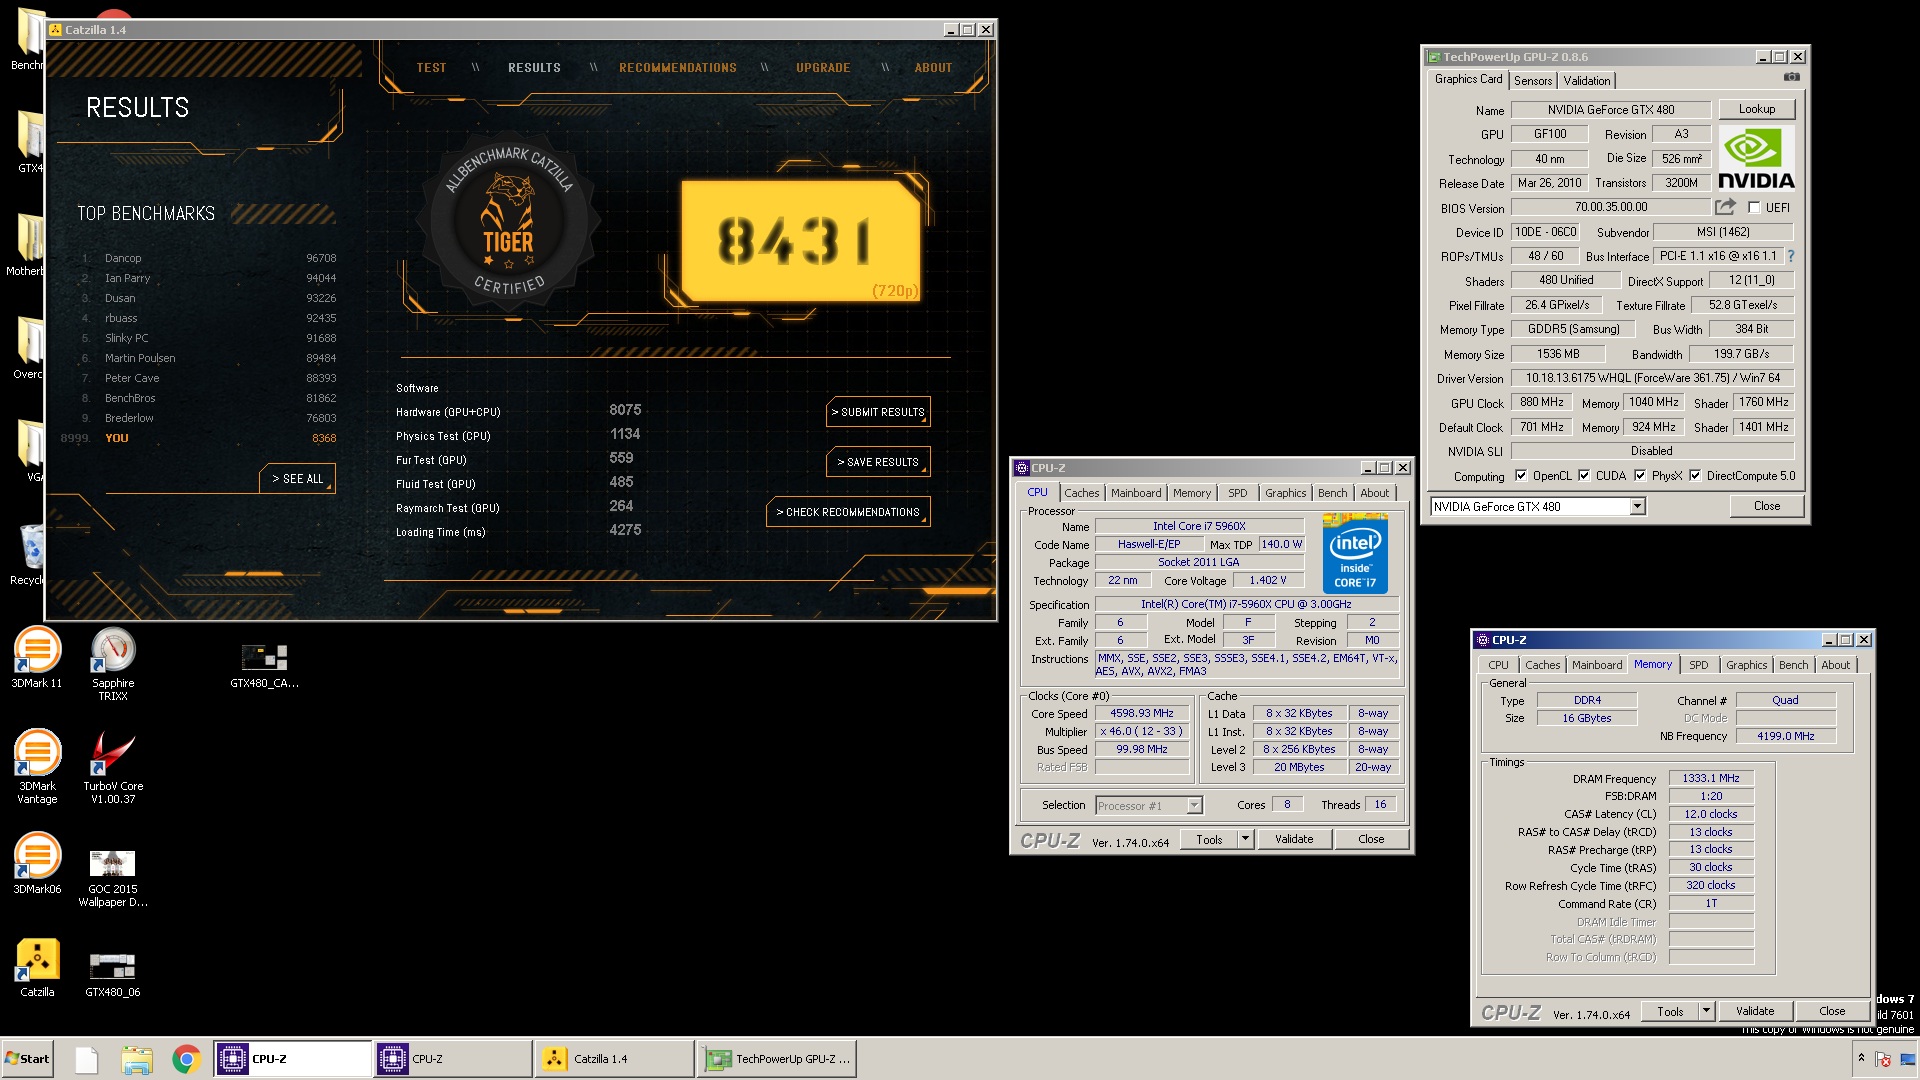Open the Bench tab in CPU-Z Memory window
This screenshot has height=1080, width=1920.
click(1793, 665)
